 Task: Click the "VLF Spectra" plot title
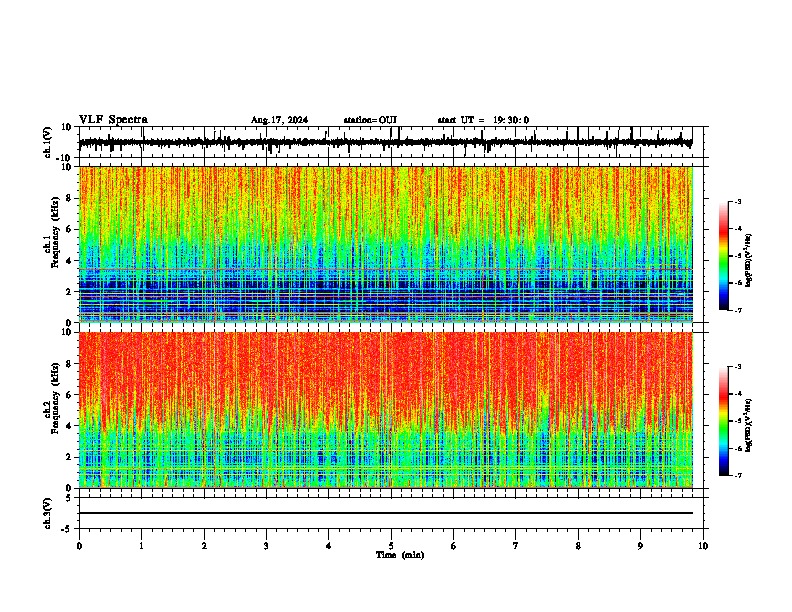coord(113,120)
